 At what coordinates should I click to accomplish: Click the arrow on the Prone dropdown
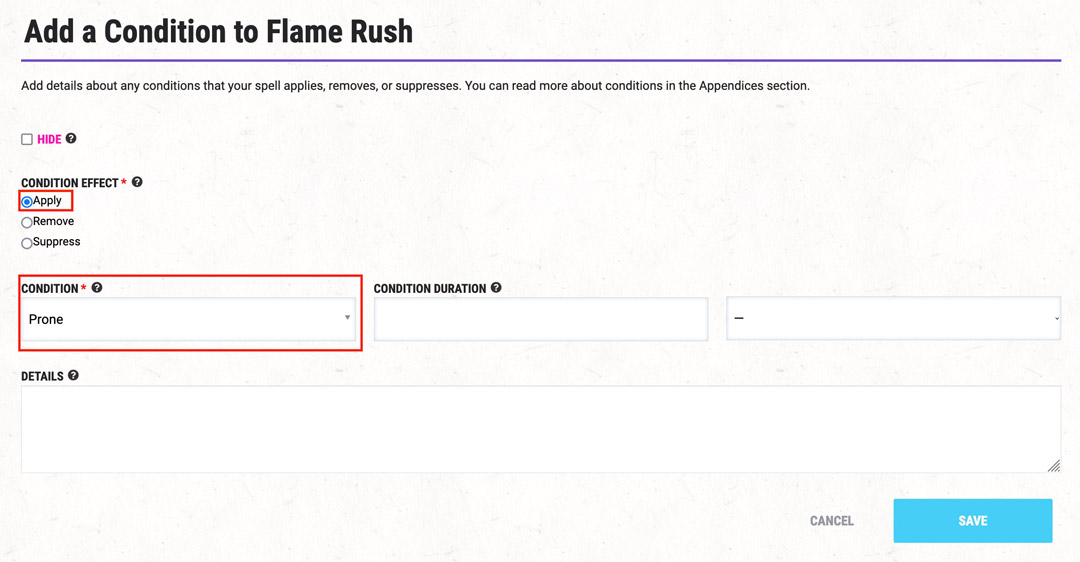[347, 318]
